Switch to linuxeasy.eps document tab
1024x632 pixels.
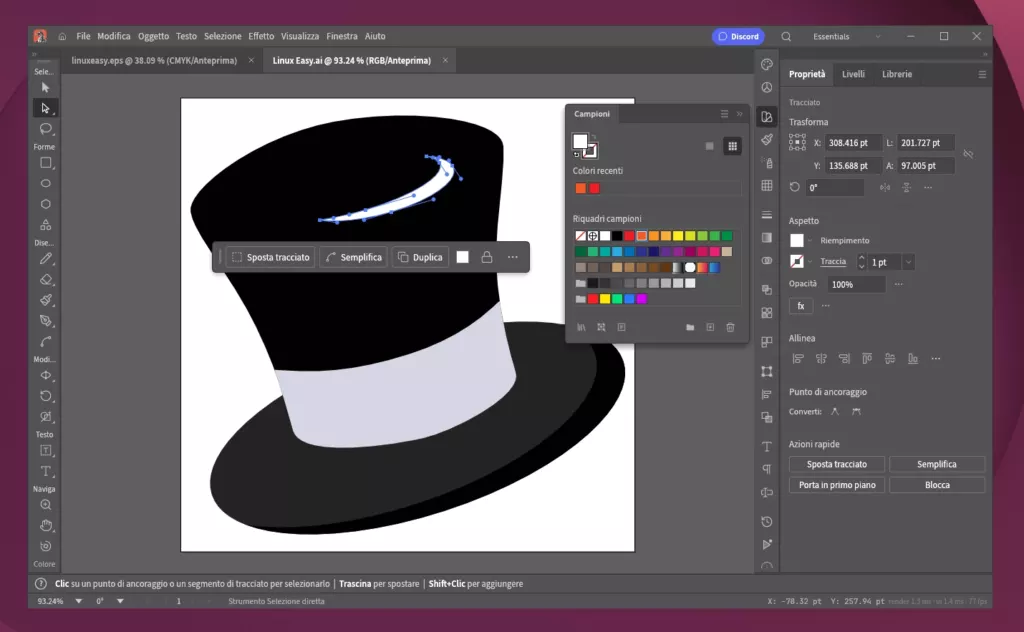coord(154,61)
